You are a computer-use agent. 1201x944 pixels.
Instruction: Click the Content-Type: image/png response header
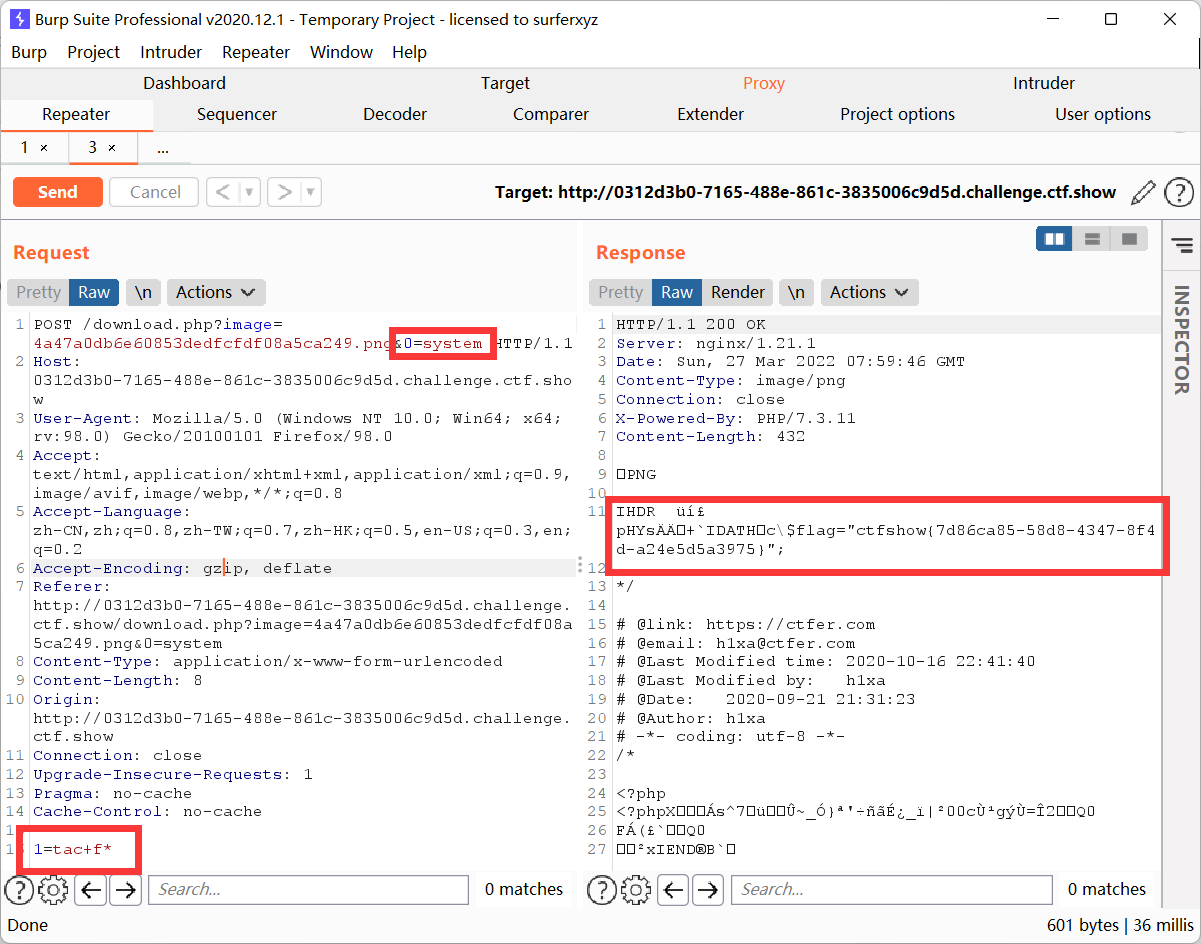731,380
